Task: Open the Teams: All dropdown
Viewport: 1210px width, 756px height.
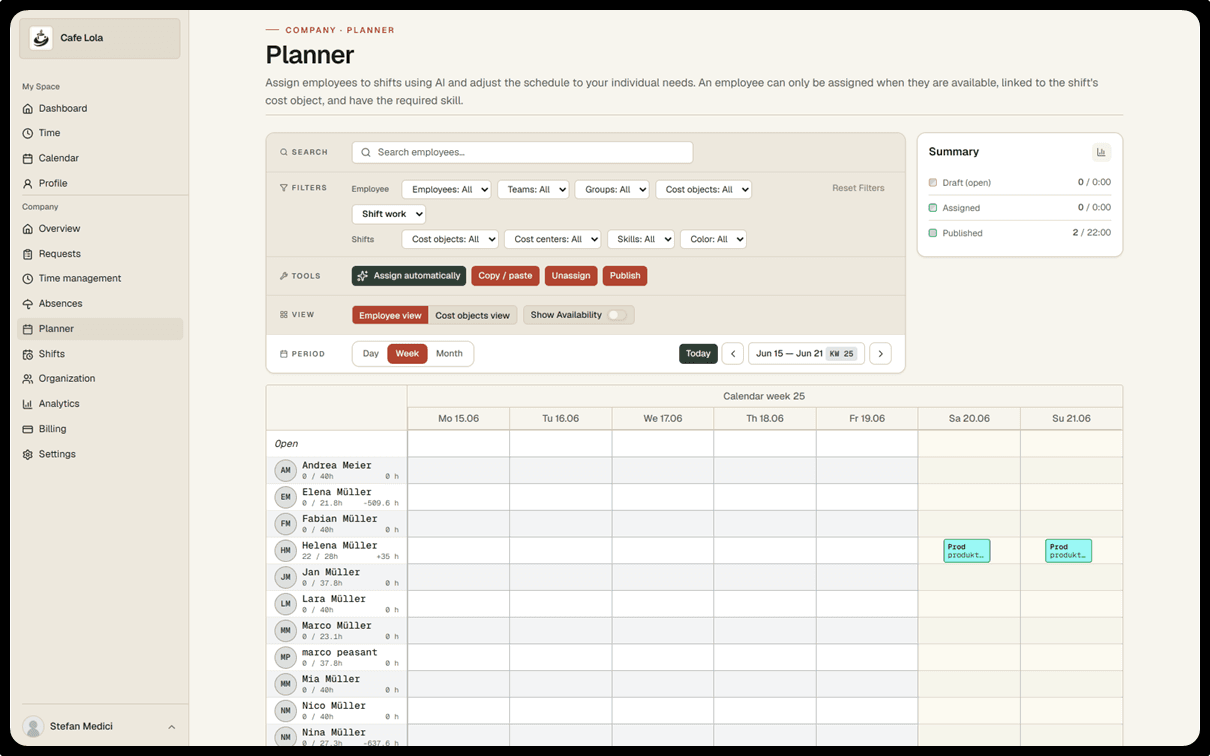Action: (x=533, y=189)
